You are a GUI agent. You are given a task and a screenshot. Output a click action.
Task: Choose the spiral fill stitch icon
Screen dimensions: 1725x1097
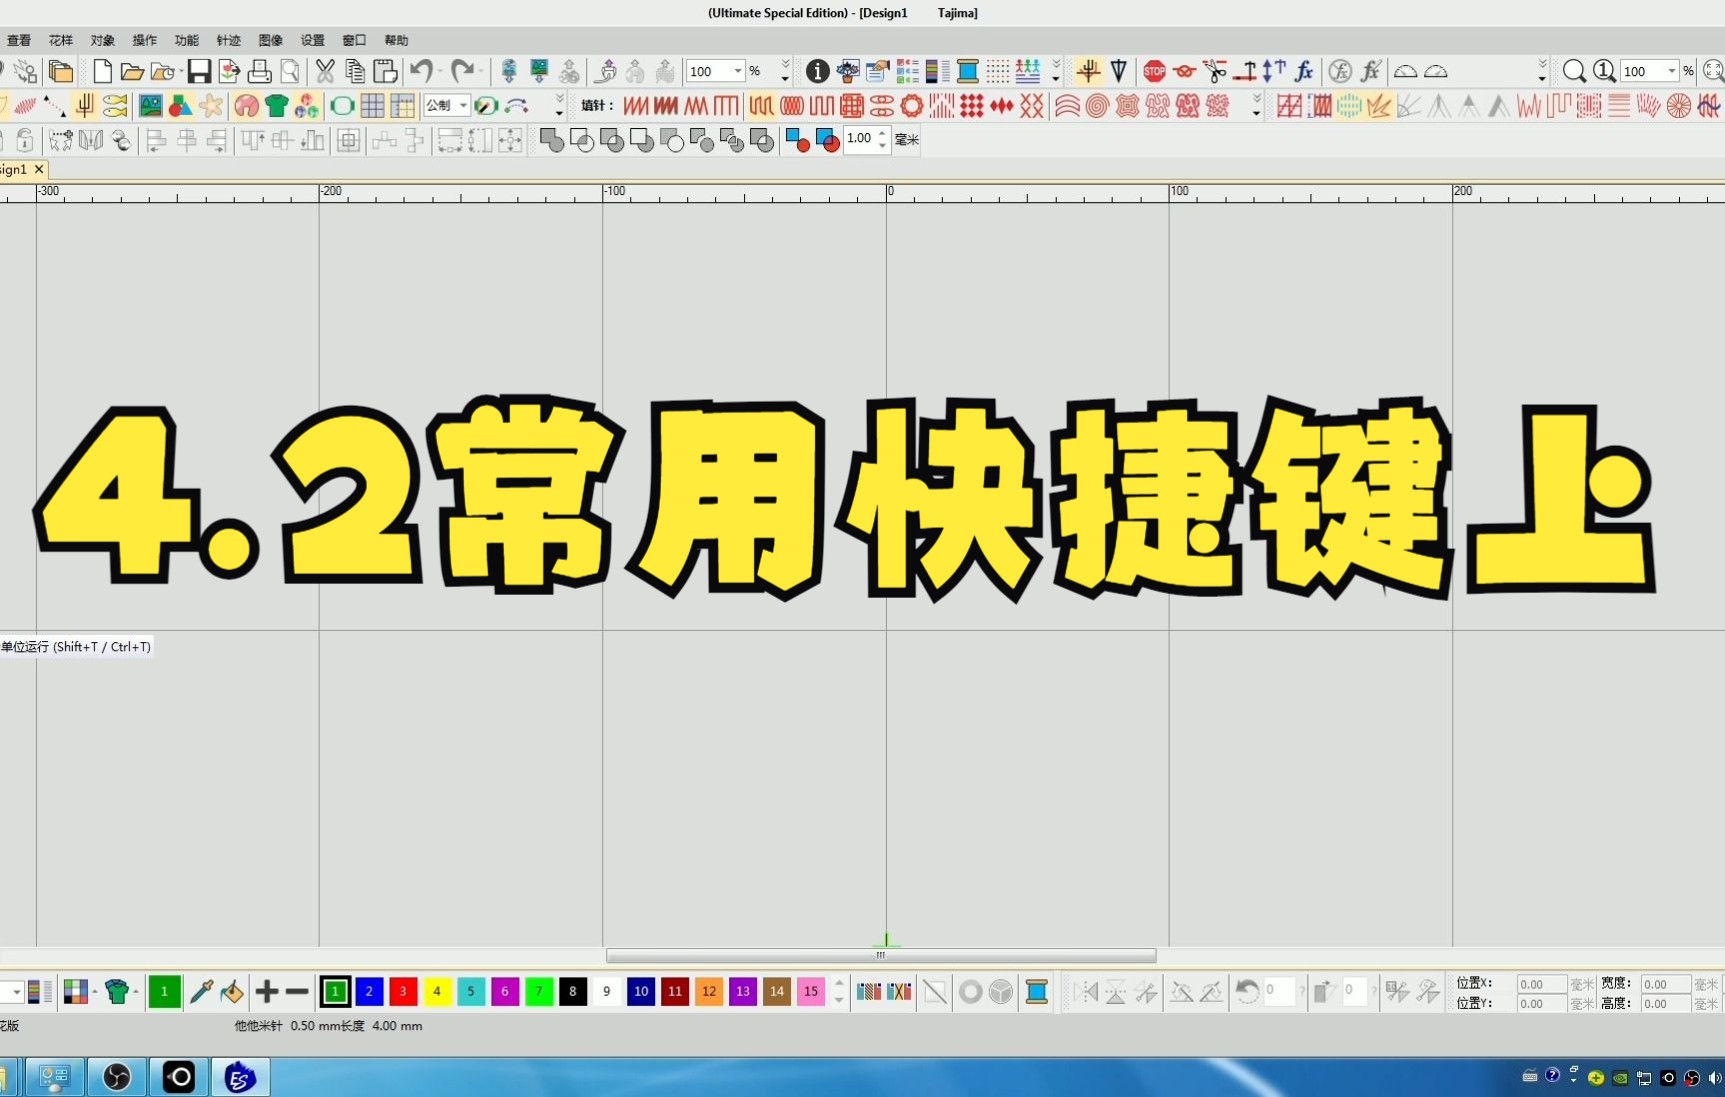tap(1097, 105)
